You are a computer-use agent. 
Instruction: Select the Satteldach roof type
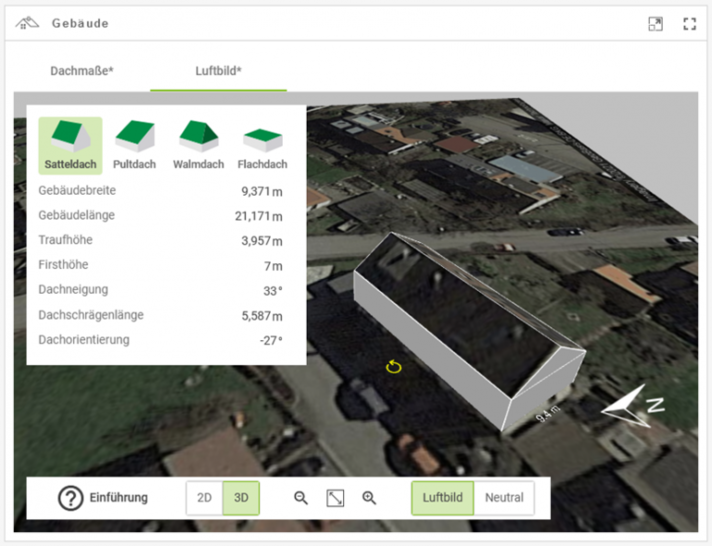click(70, 145)
